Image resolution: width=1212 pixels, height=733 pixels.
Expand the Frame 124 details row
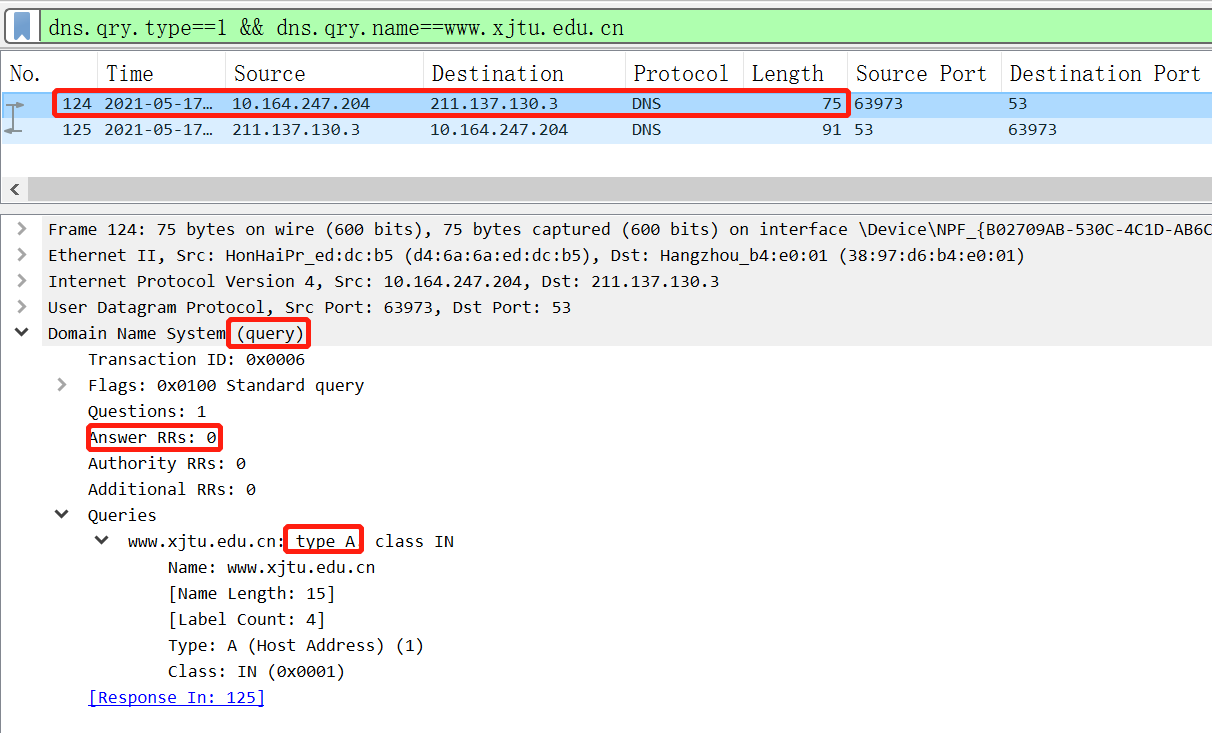click(22, 229)
